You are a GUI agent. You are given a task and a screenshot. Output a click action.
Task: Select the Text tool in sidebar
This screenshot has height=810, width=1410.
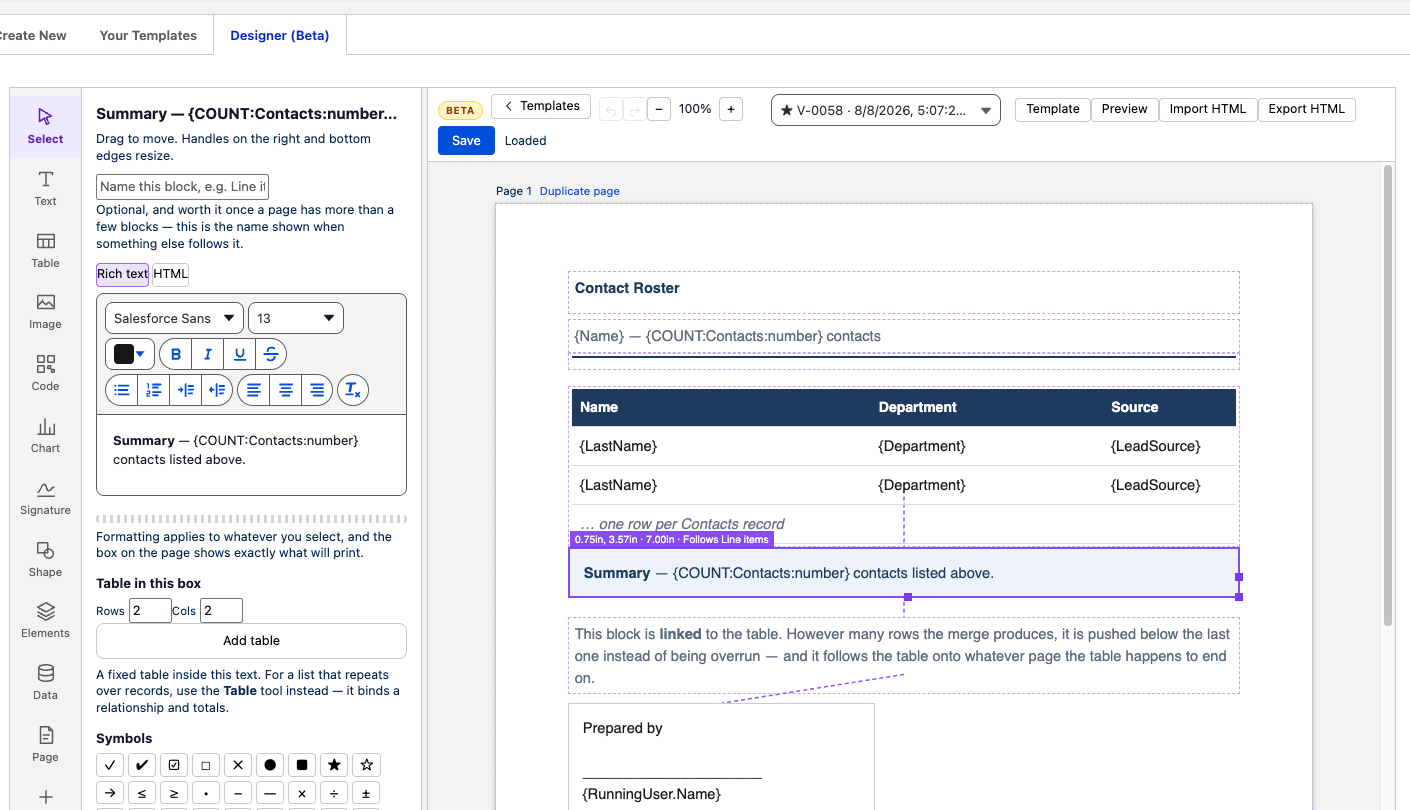pyautogui.click(x=45, y=188)
